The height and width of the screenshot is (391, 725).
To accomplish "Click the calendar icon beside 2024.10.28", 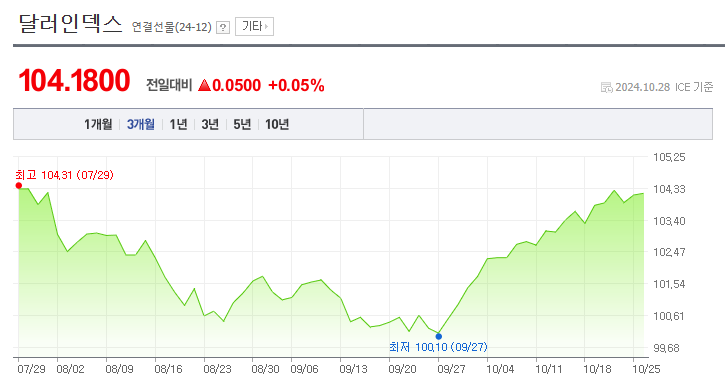I will pyautogui.click(x=607, y=87).
